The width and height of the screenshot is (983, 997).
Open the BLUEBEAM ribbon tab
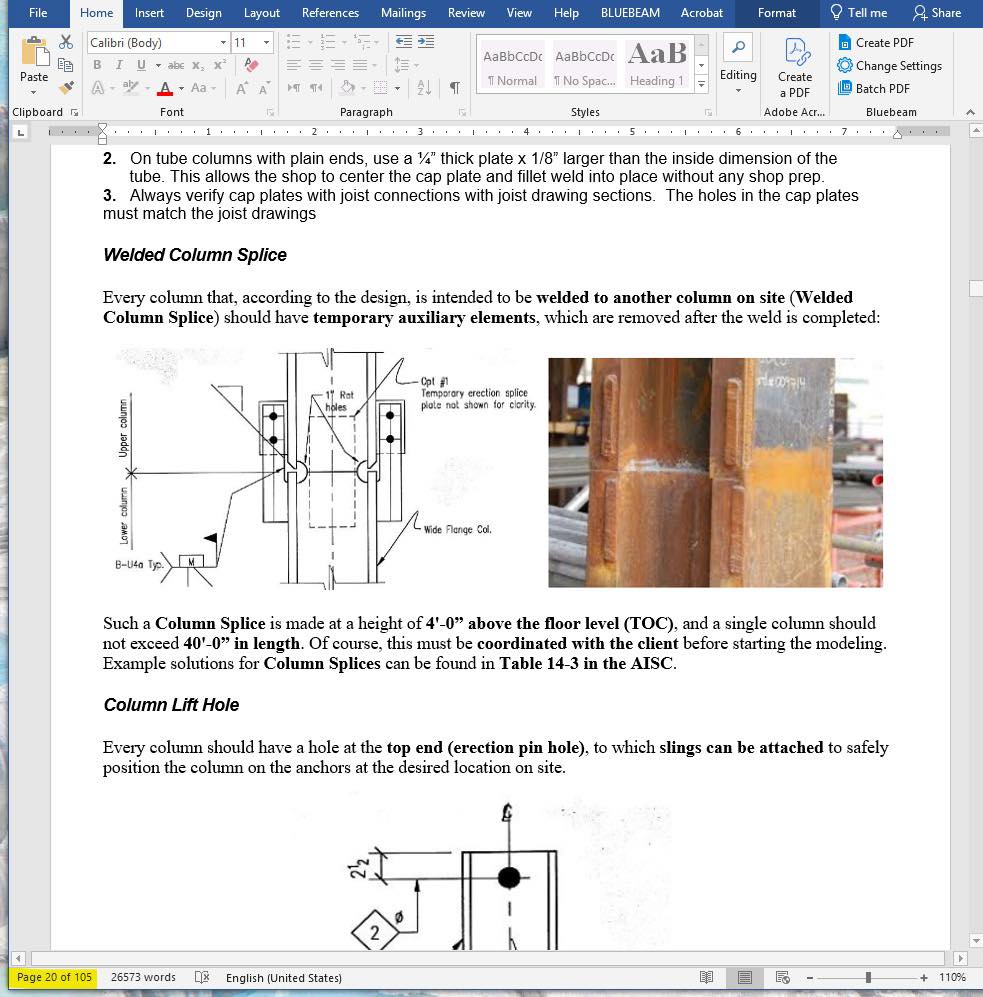pos(630,13)
